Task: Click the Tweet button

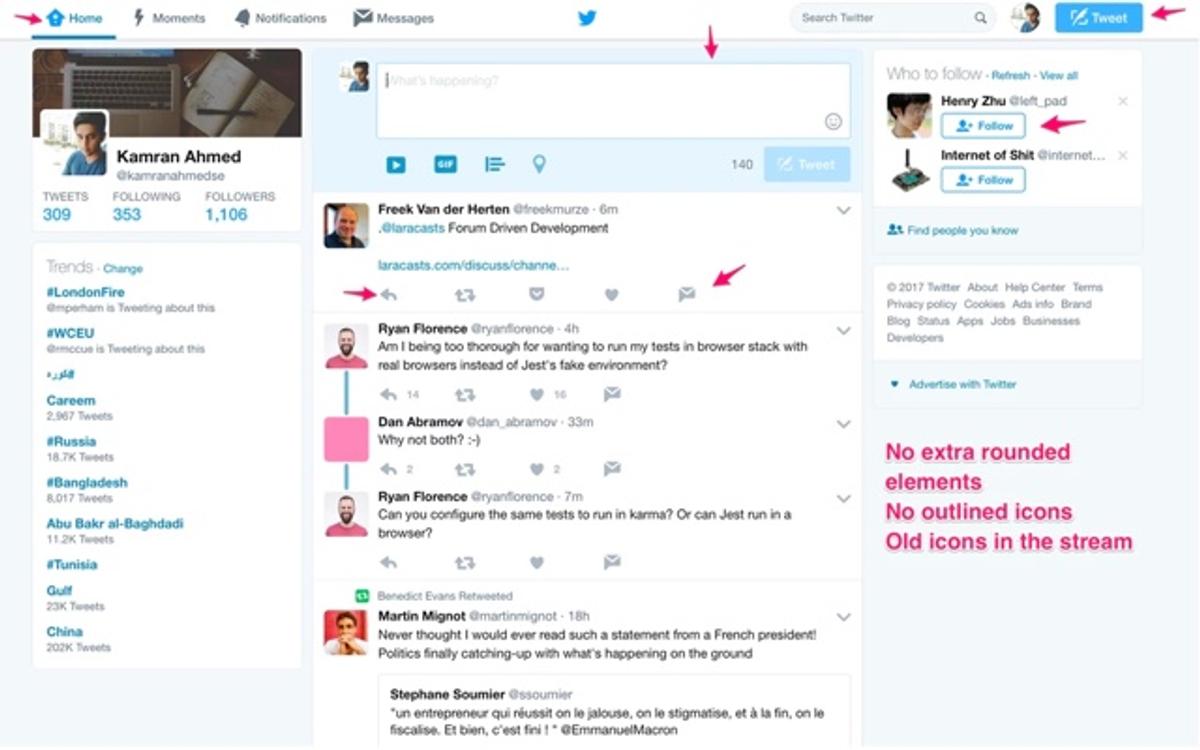Action: [1097, 17]
